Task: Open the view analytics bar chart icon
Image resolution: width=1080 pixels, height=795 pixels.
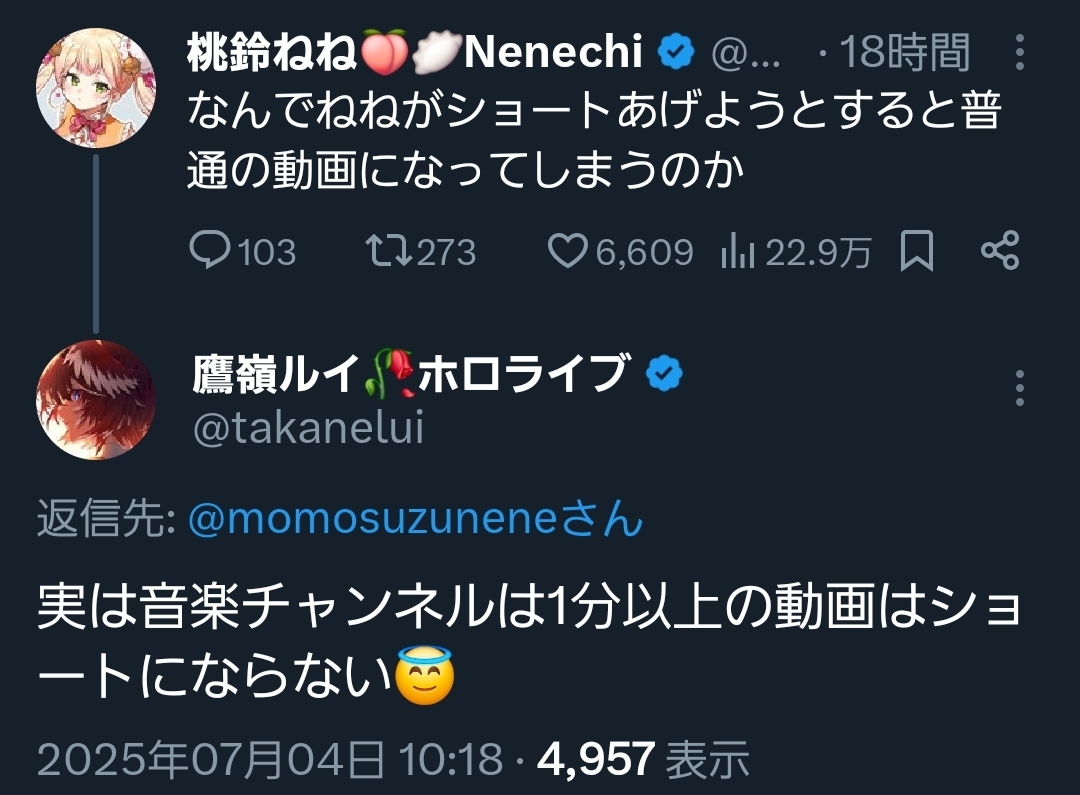Action: (x=738, y=251)
